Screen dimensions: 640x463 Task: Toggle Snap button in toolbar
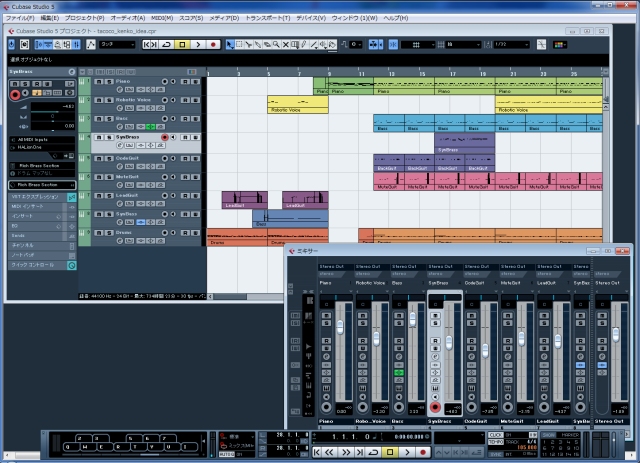tap(393, 45)
